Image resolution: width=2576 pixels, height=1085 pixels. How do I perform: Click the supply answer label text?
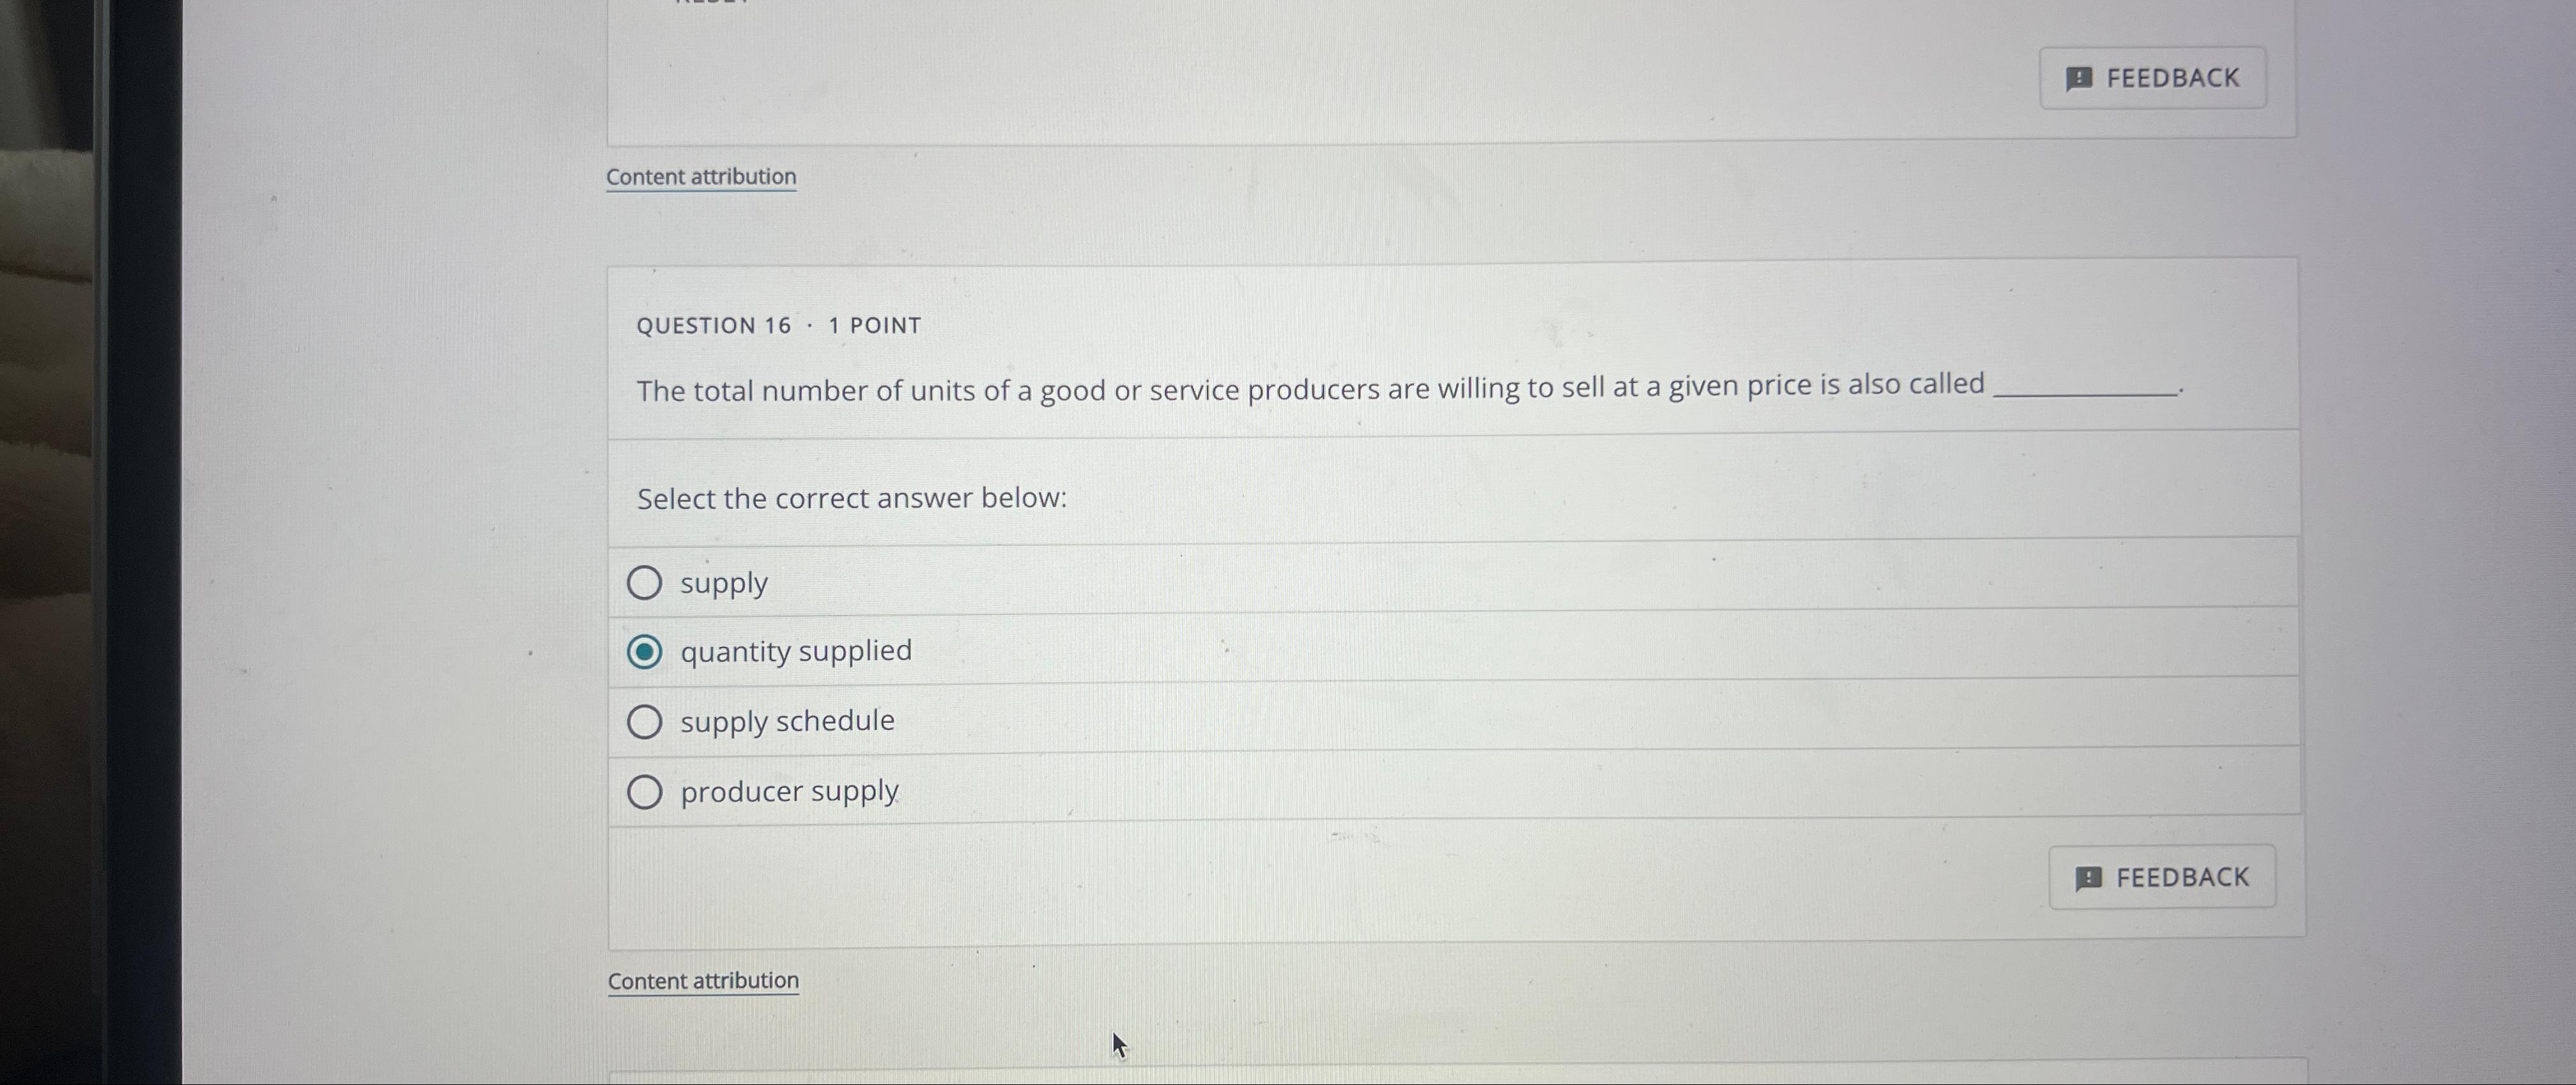pyautogui.click(x=723, y=582)
